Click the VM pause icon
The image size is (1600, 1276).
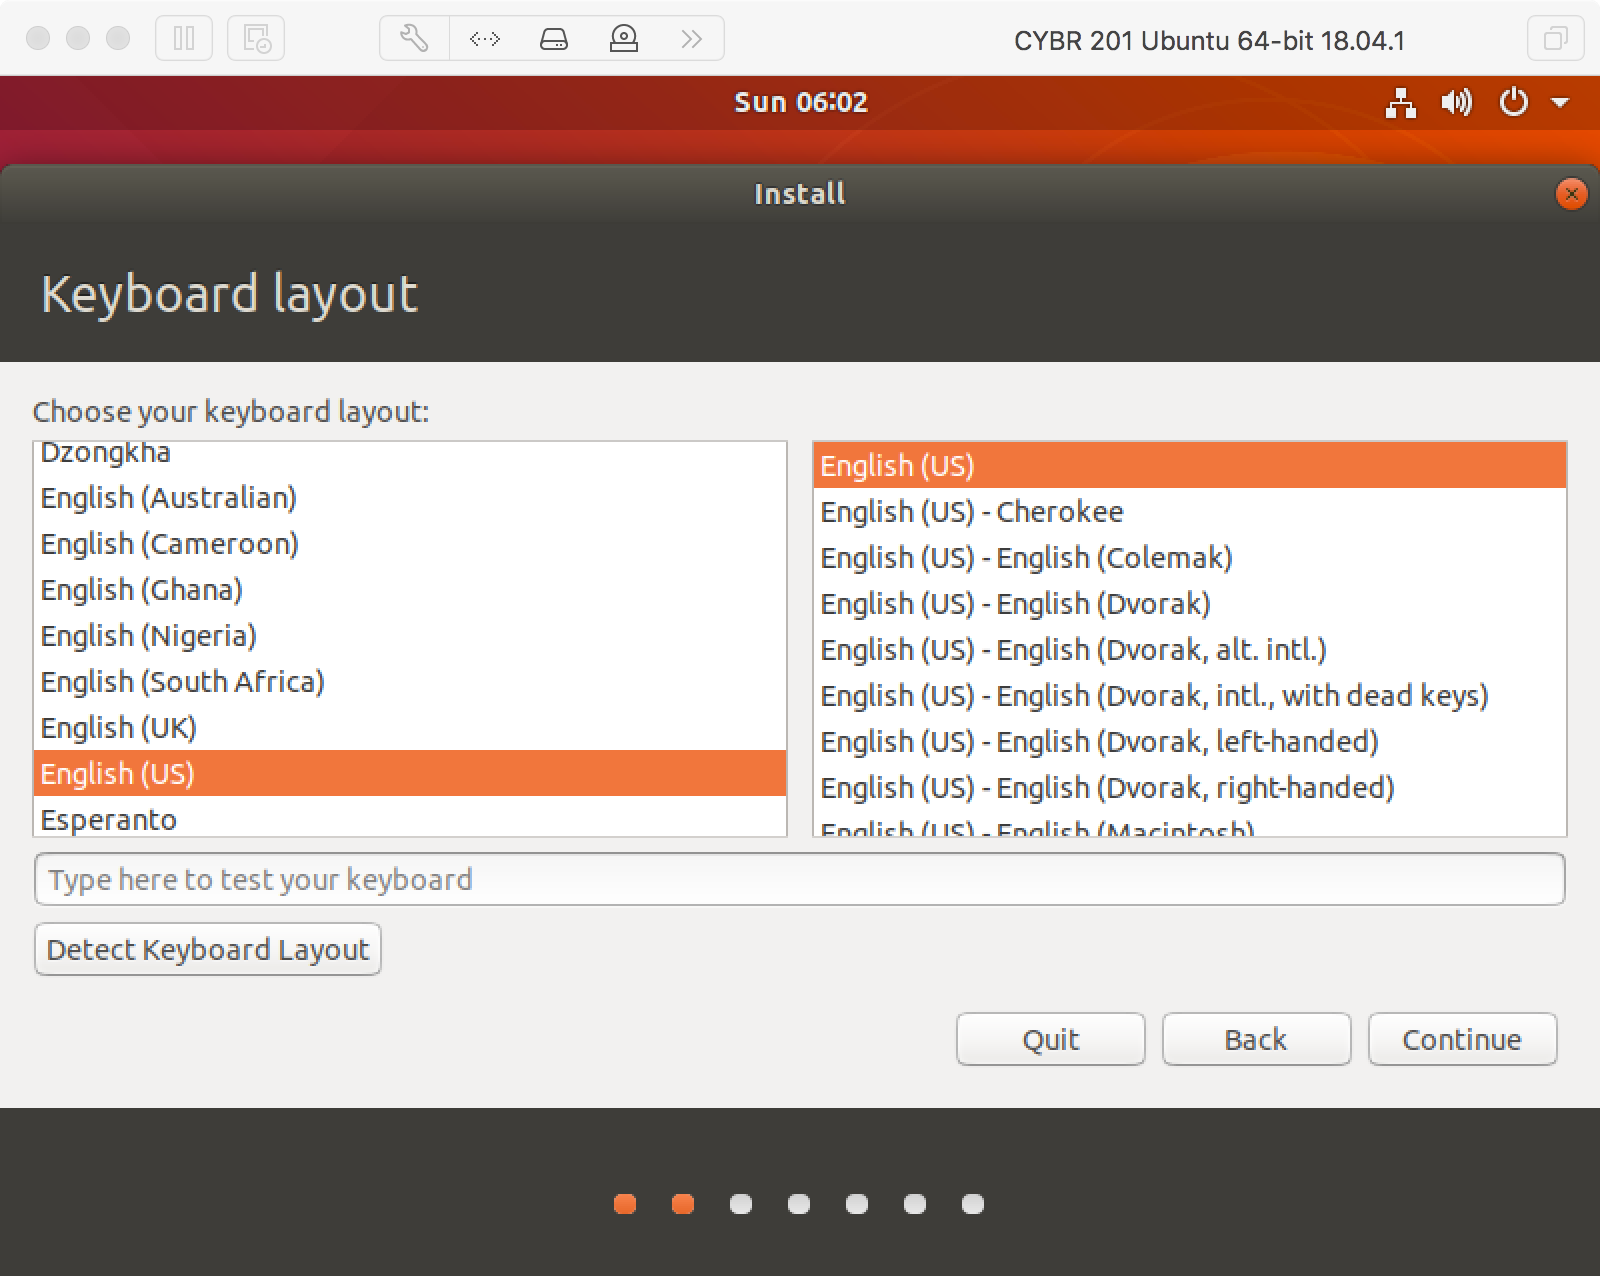click(x=184, y=39)
